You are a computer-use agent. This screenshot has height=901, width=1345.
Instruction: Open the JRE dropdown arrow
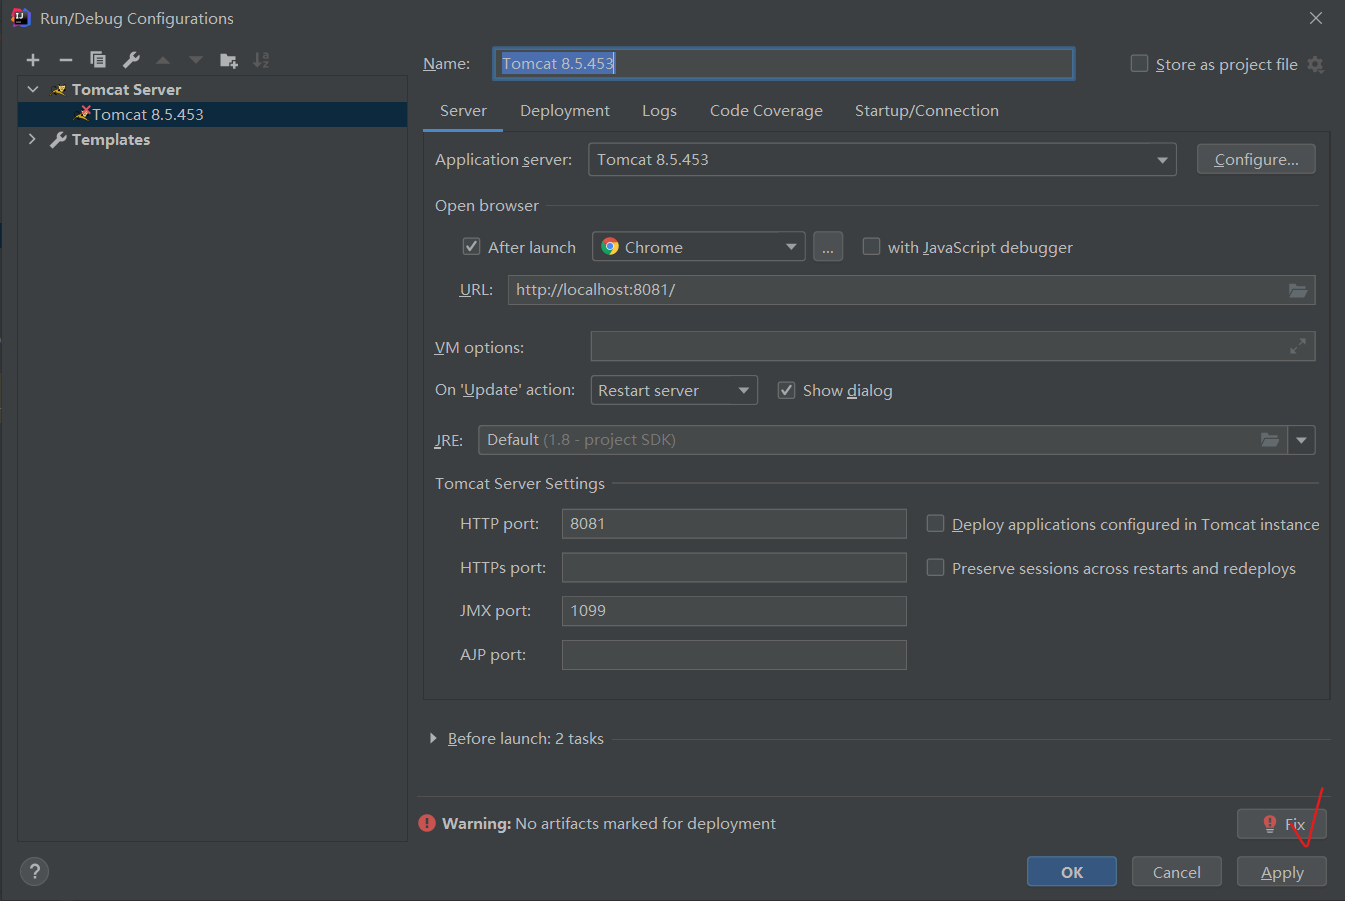click(1301, 440)
